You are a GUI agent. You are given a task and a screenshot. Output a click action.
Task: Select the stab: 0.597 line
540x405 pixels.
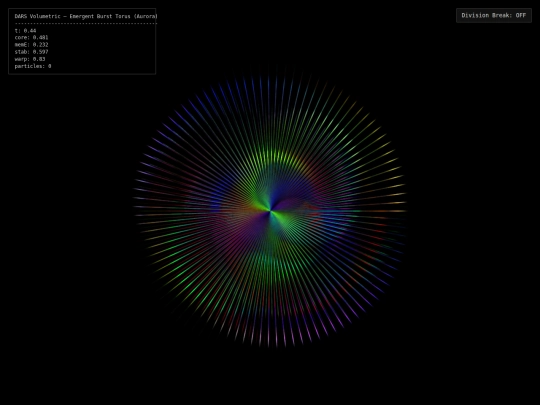31,52
